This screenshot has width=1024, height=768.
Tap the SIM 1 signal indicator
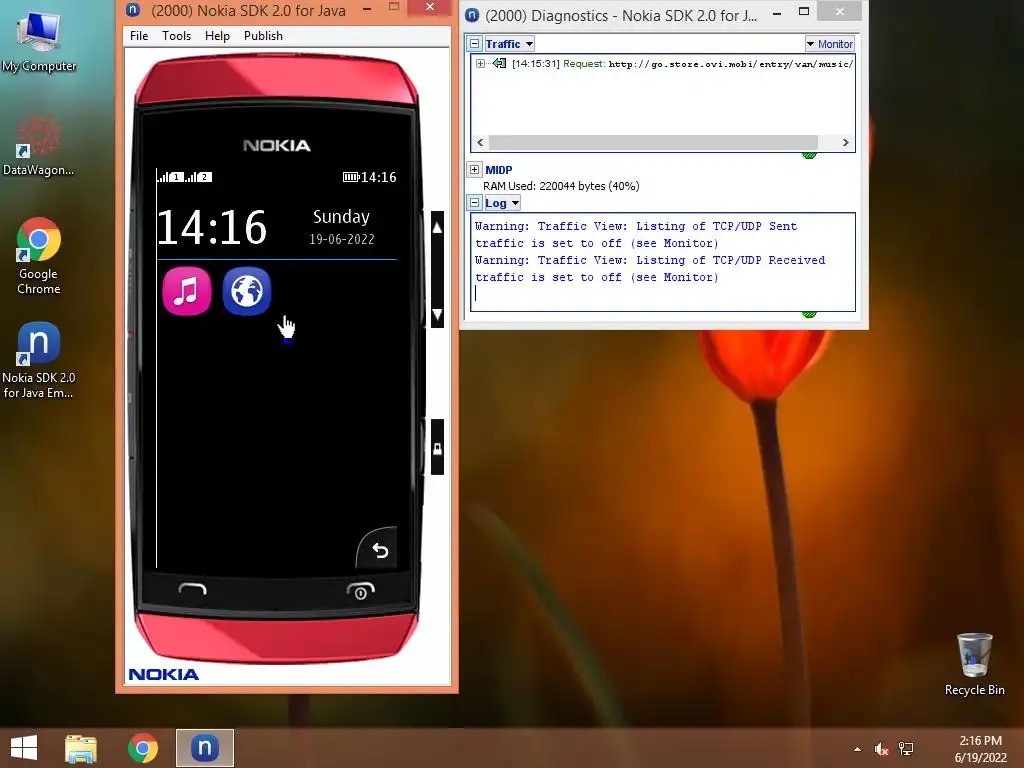pyautogui.click(x=170, y=177)
